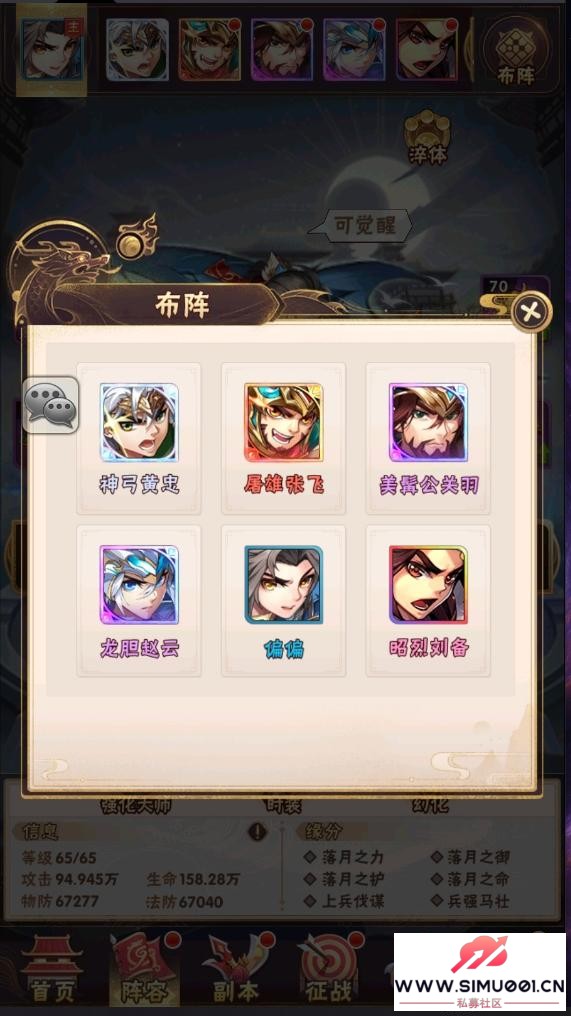Select main hero portrait in top bar

[51, 49]
